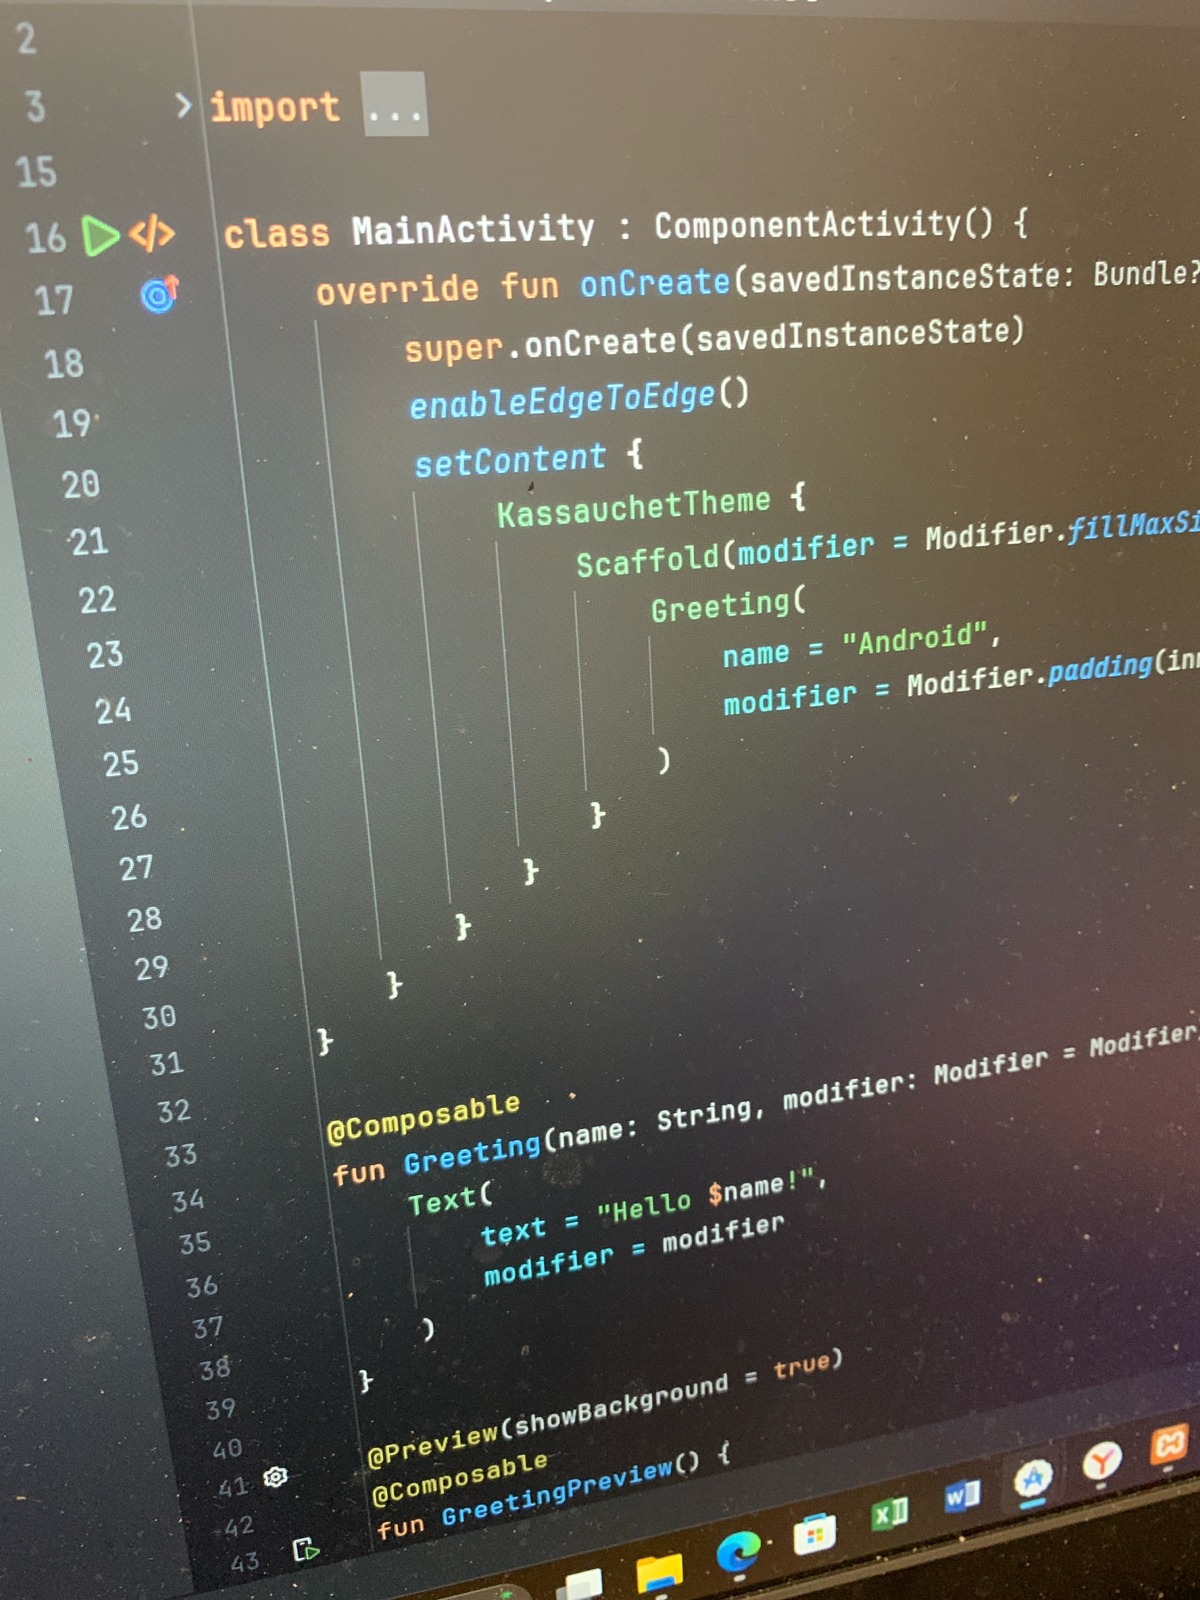The image size is (1200, 1600).
Task: Click line number 36 in gutter
Action: 202,1286
